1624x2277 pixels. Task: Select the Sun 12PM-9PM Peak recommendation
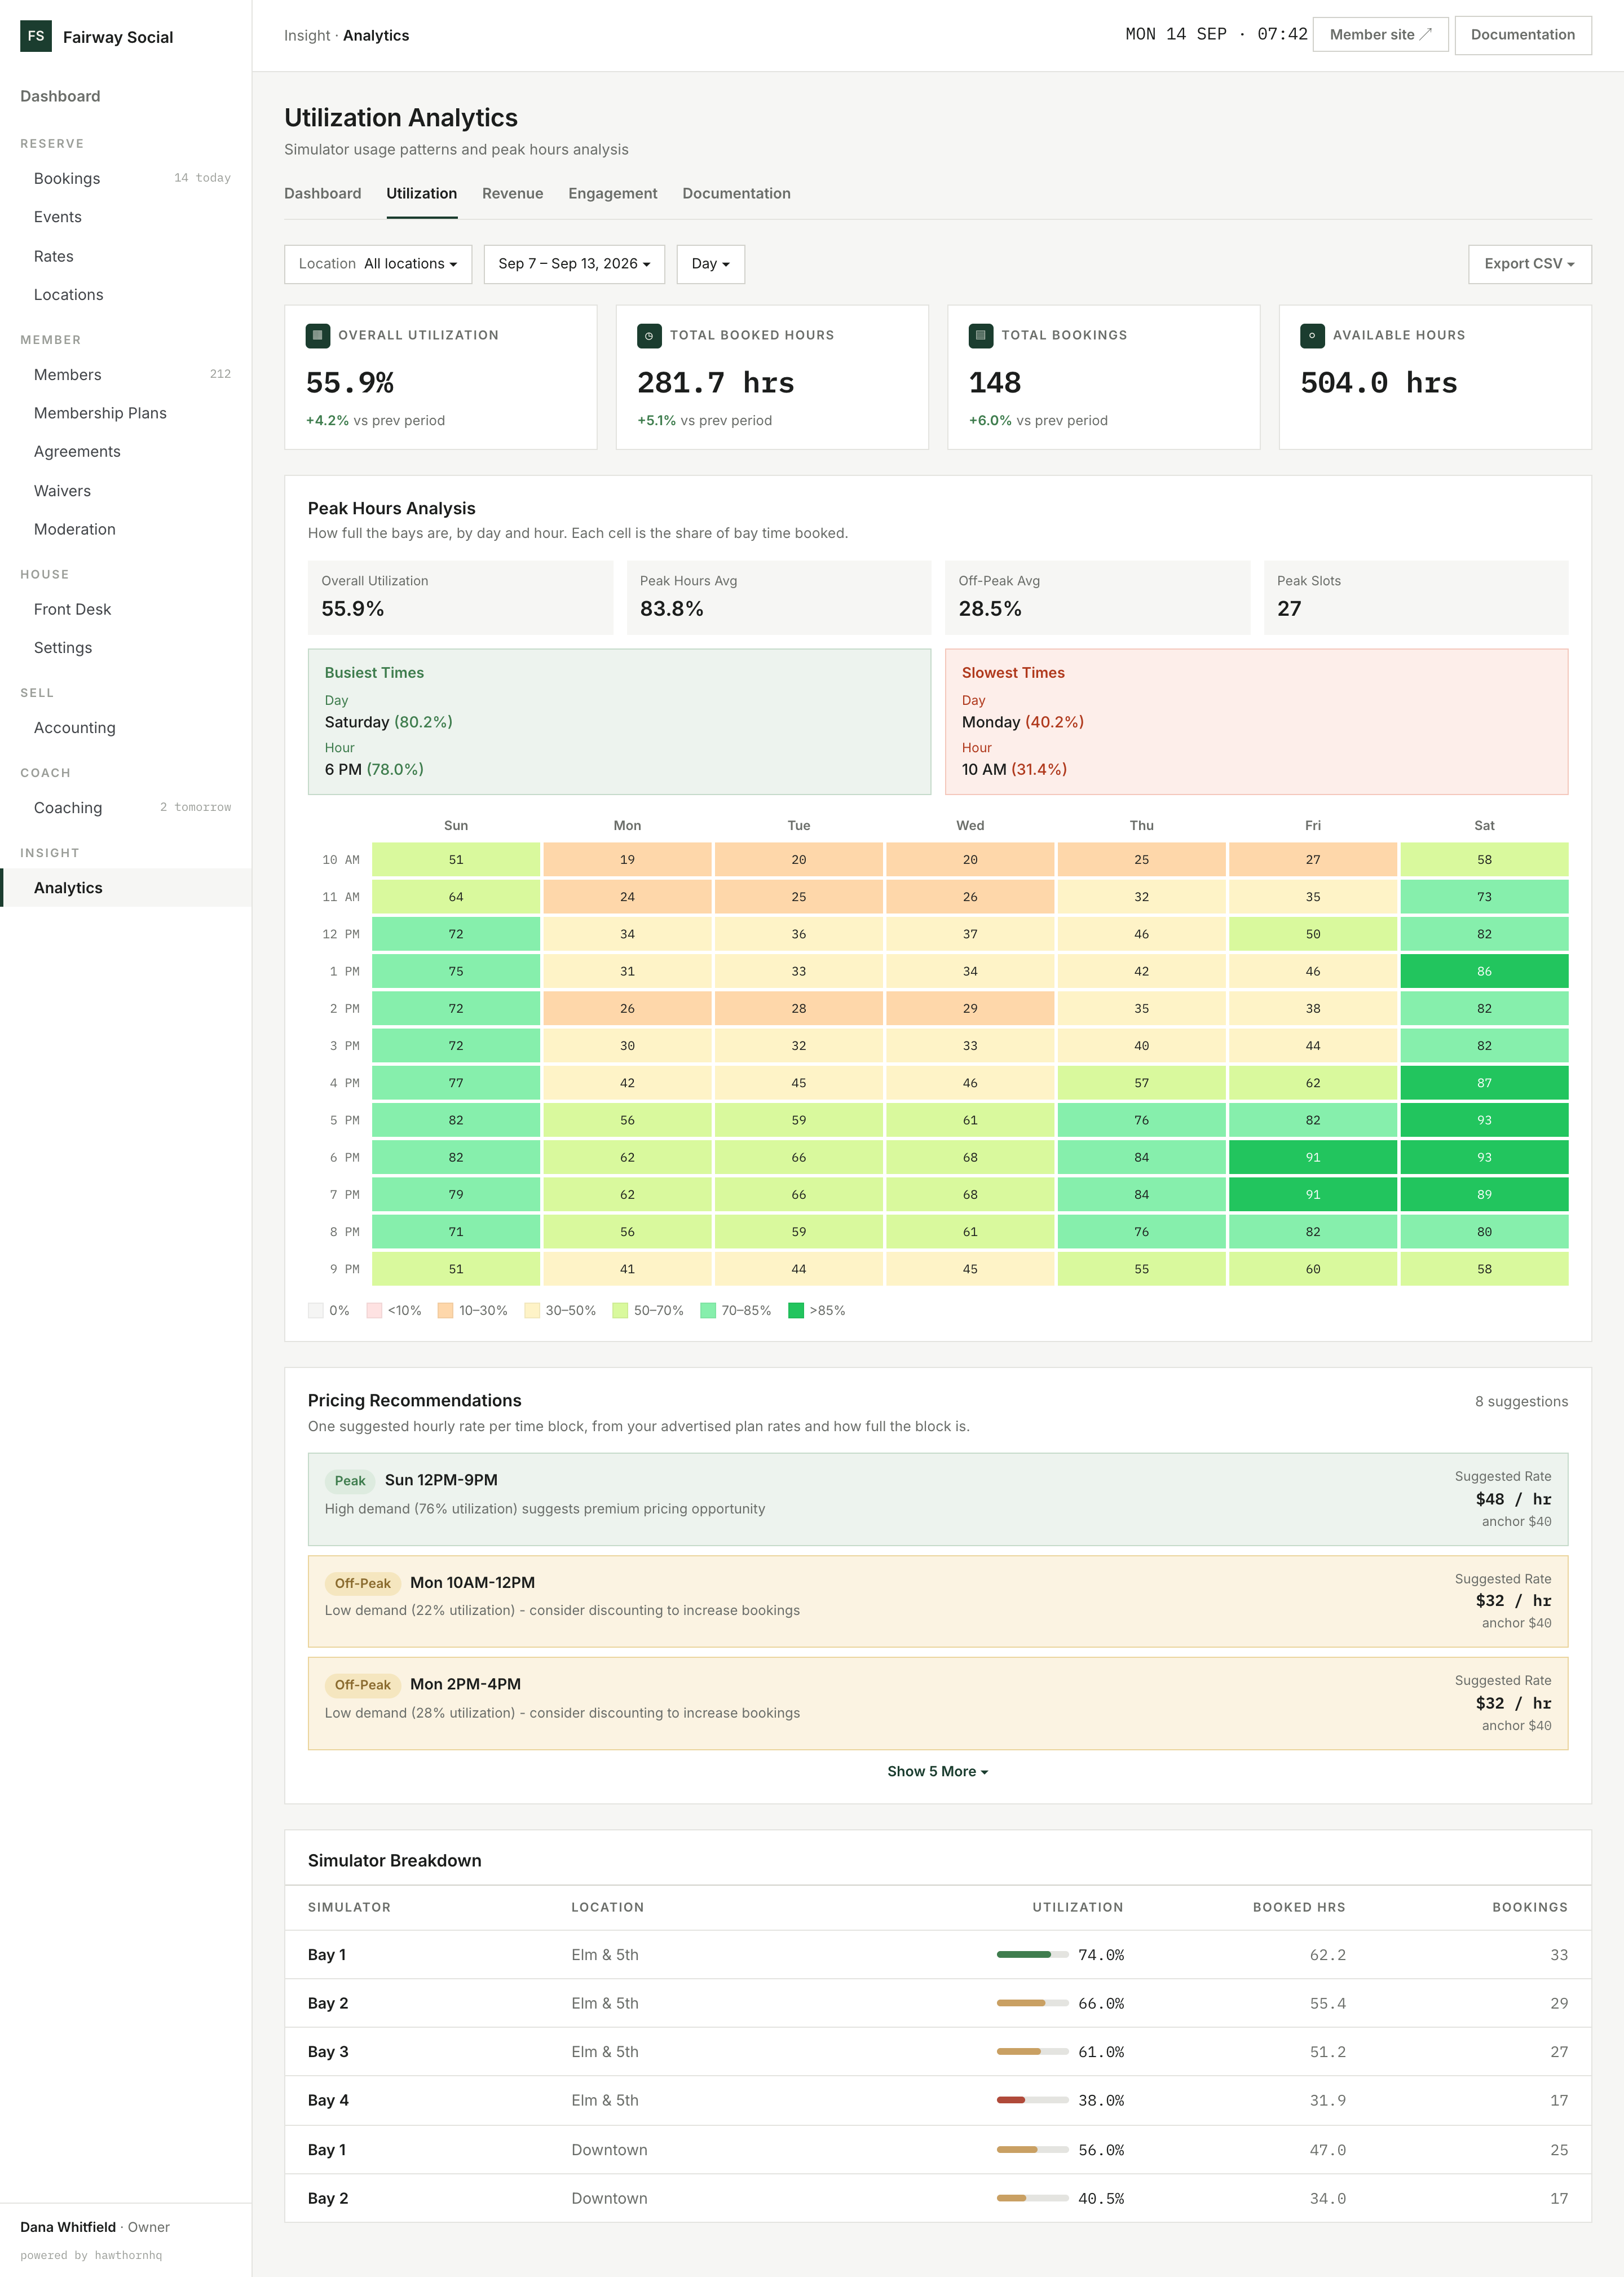pos(937,1499)
